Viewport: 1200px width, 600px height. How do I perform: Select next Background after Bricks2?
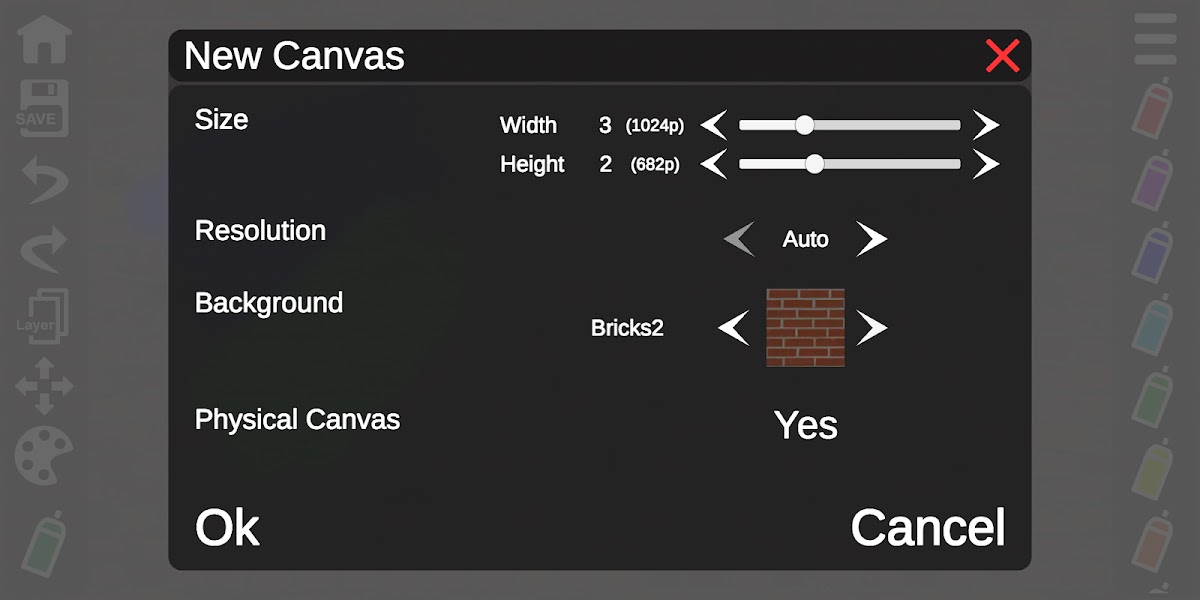[x=872, y=327]
